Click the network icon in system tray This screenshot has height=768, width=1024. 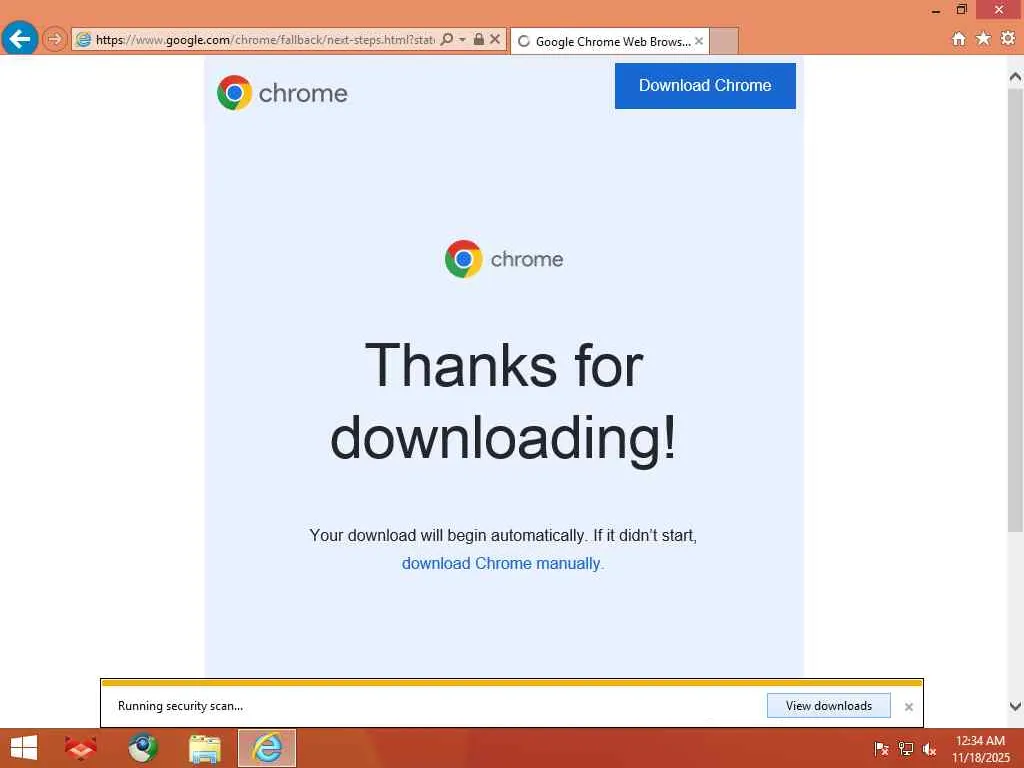[x=905, y=749]
